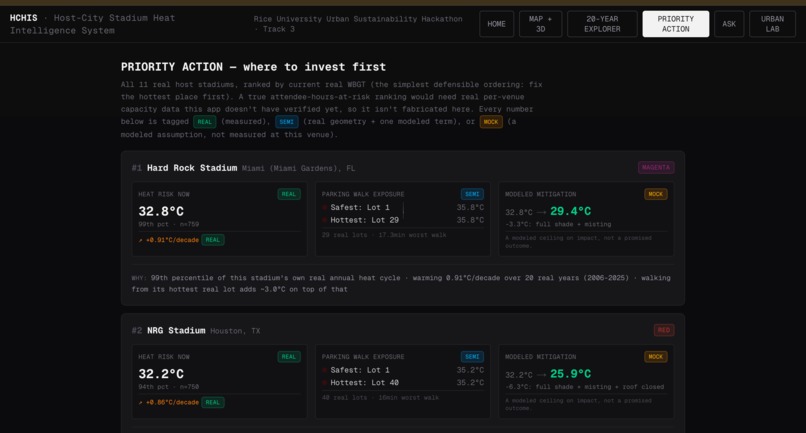Click 'Miami (Miami Gardens), FL' location text
Screen dimensions: 806x433
click(x=298, y=169)
